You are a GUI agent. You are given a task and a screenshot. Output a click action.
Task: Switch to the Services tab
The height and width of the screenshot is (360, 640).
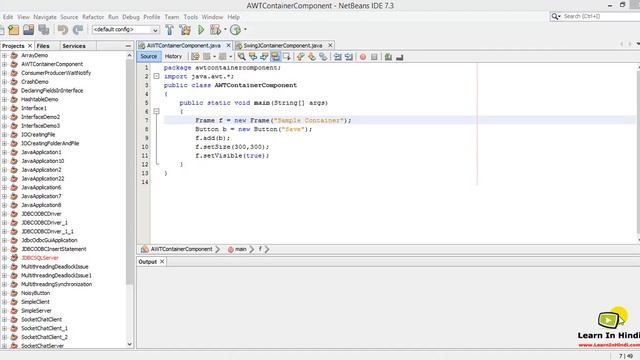pyautogui.click(x=74, y=46)
